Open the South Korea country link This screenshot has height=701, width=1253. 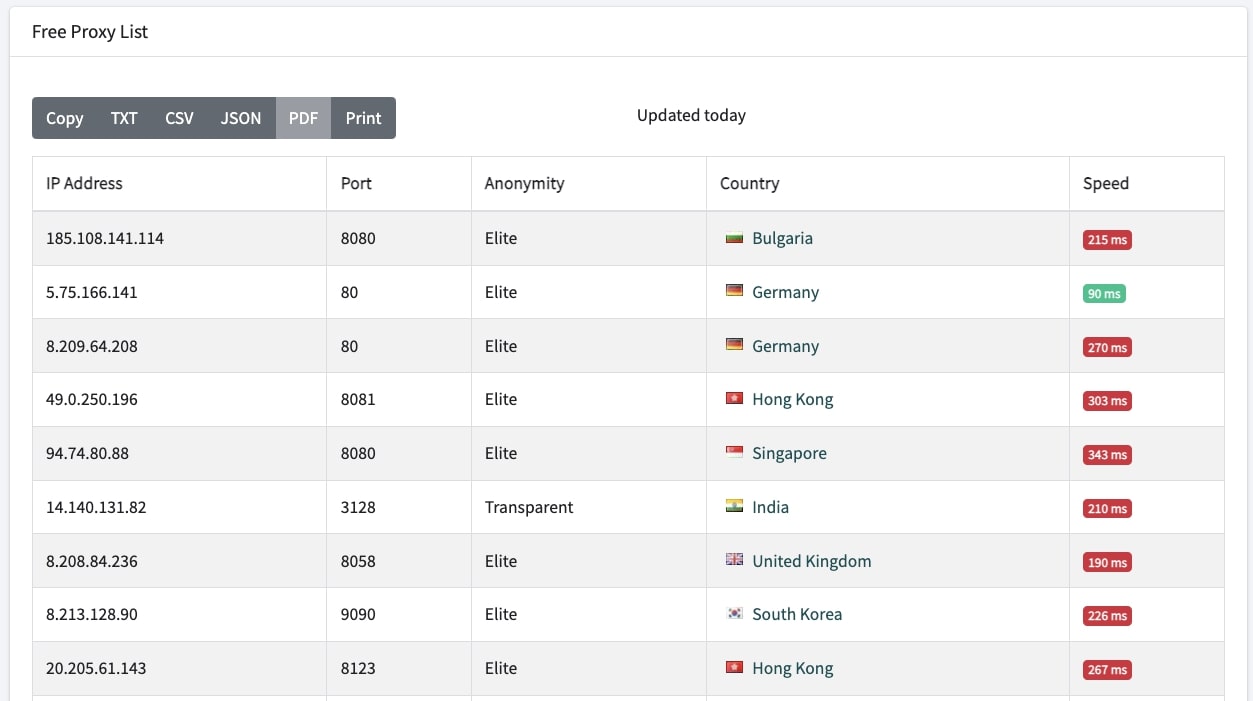click(797, 615)
